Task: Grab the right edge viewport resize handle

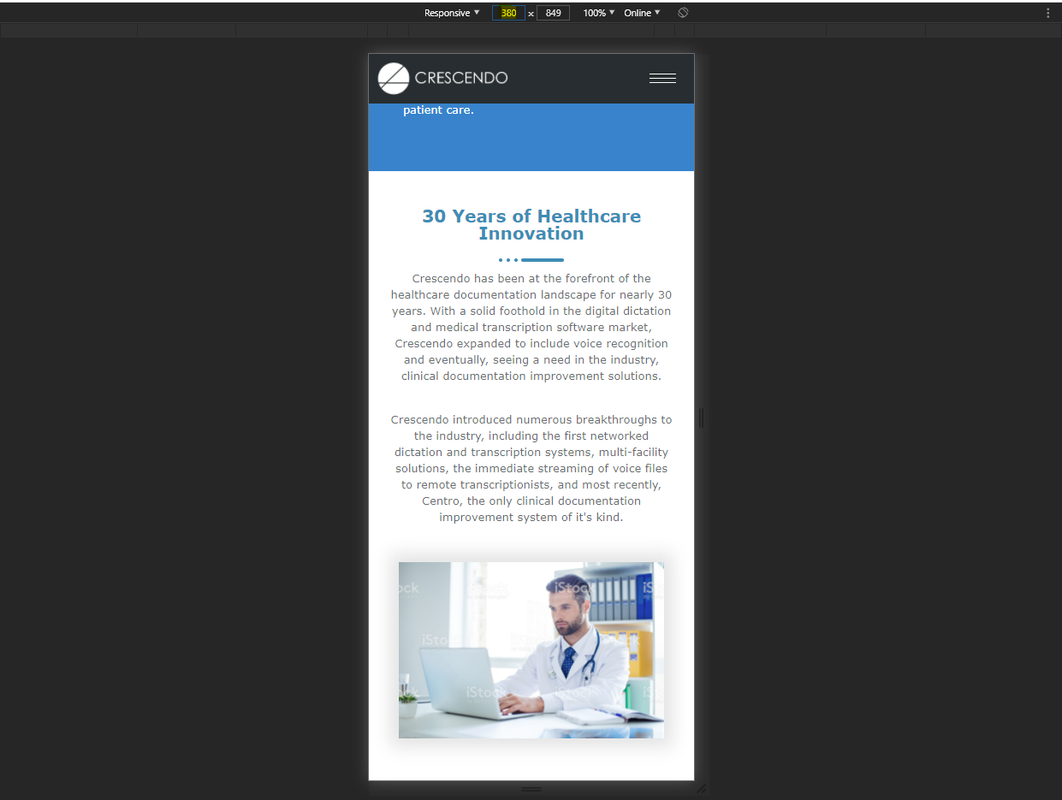Action: pyautogui.click(x=701, y=418)
